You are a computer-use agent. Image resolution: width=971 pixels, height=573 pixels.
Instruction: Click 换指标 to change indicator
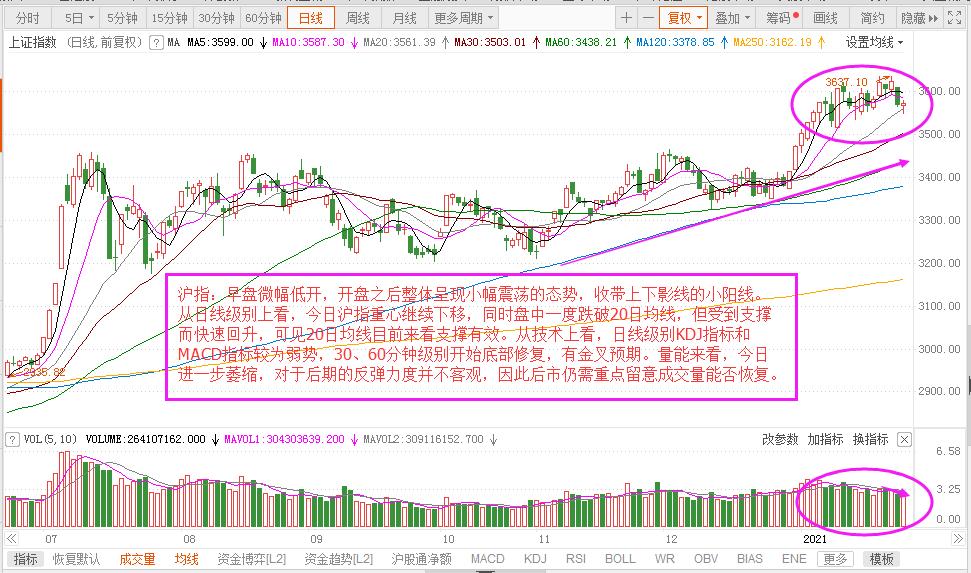coord(871,439)
